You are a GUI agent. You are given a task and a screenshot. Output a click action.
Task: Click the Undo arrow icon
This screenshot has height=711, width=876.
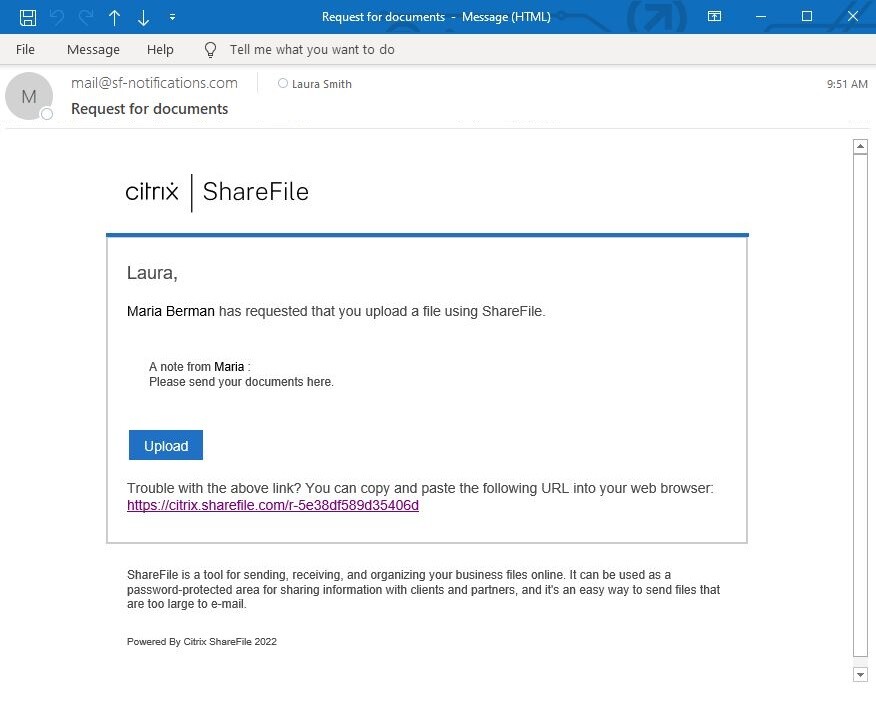tap(57, 17)
